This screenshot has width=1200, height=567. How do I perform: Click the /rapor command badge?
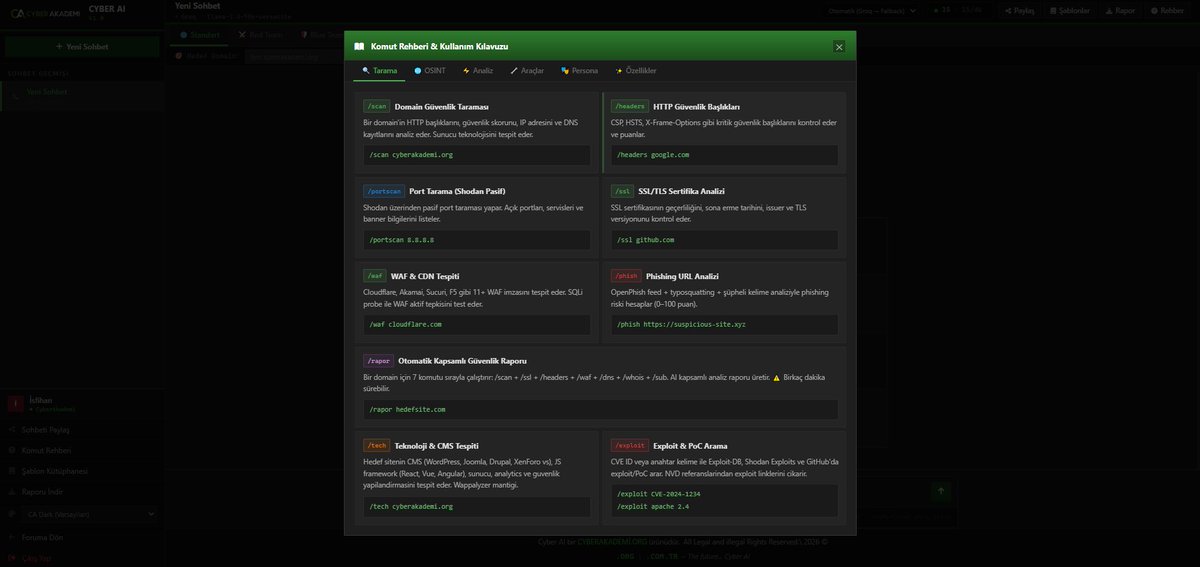click(x=379, y=361)
